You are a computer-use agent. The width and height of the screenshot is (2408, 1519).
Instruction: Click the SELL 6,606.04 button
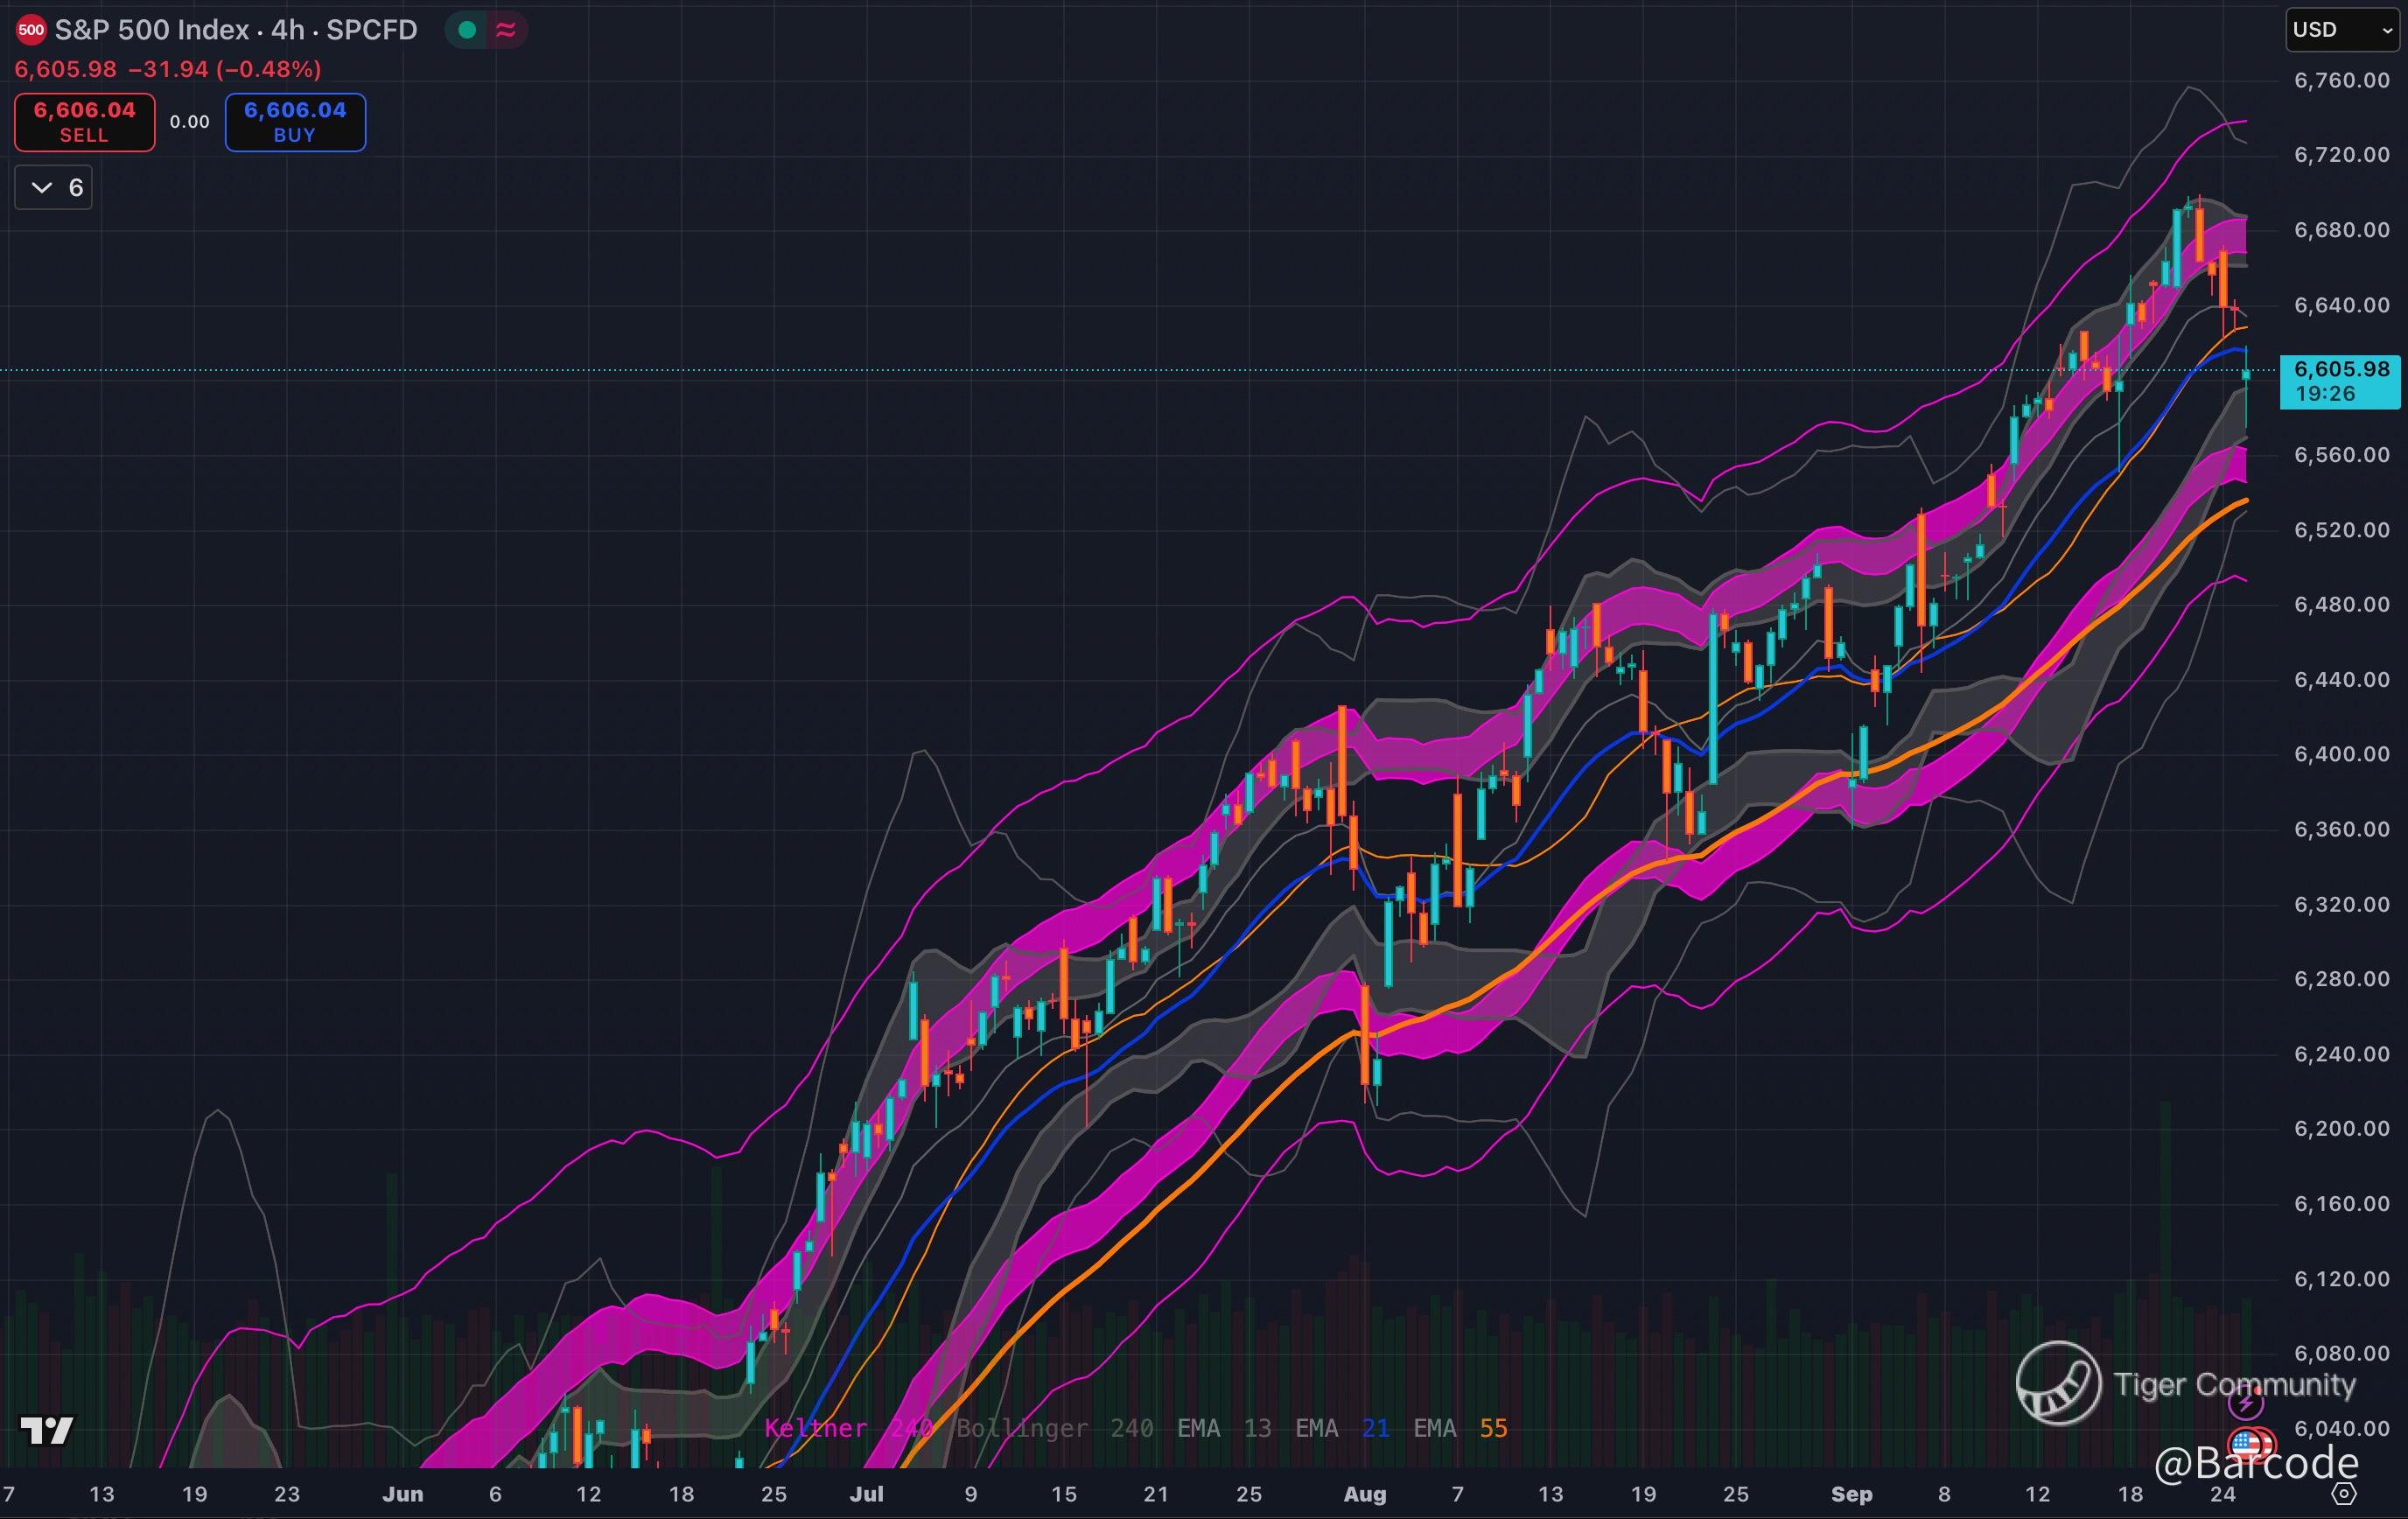point(85,122)
